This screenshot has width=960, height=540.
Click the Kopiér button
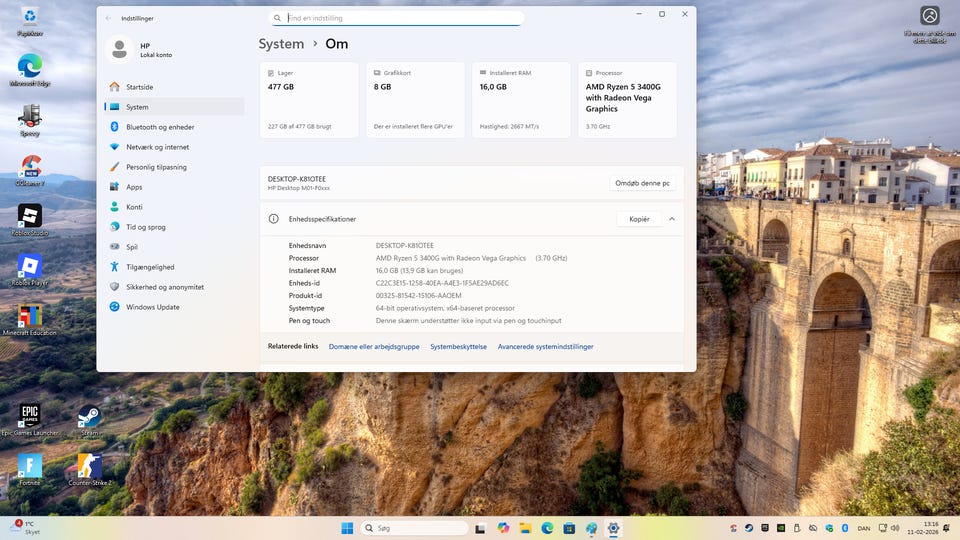(638, 219)
